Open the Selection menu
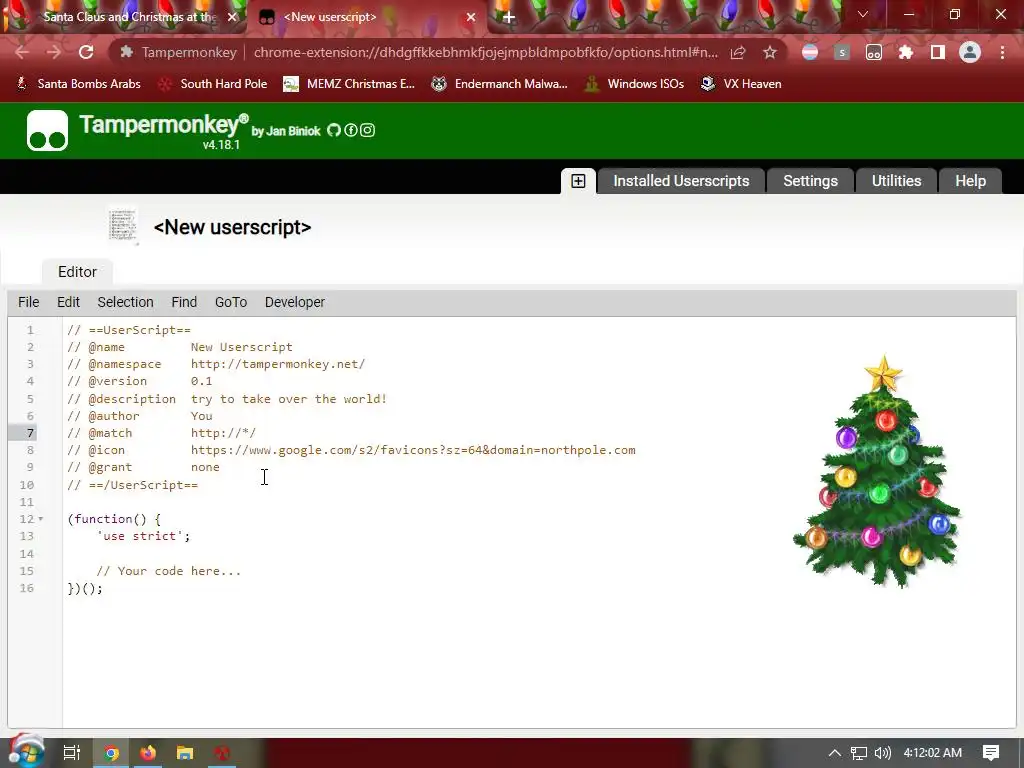Image resolution: width=1024 pixels, height=768 pixels. pos(125,302)
